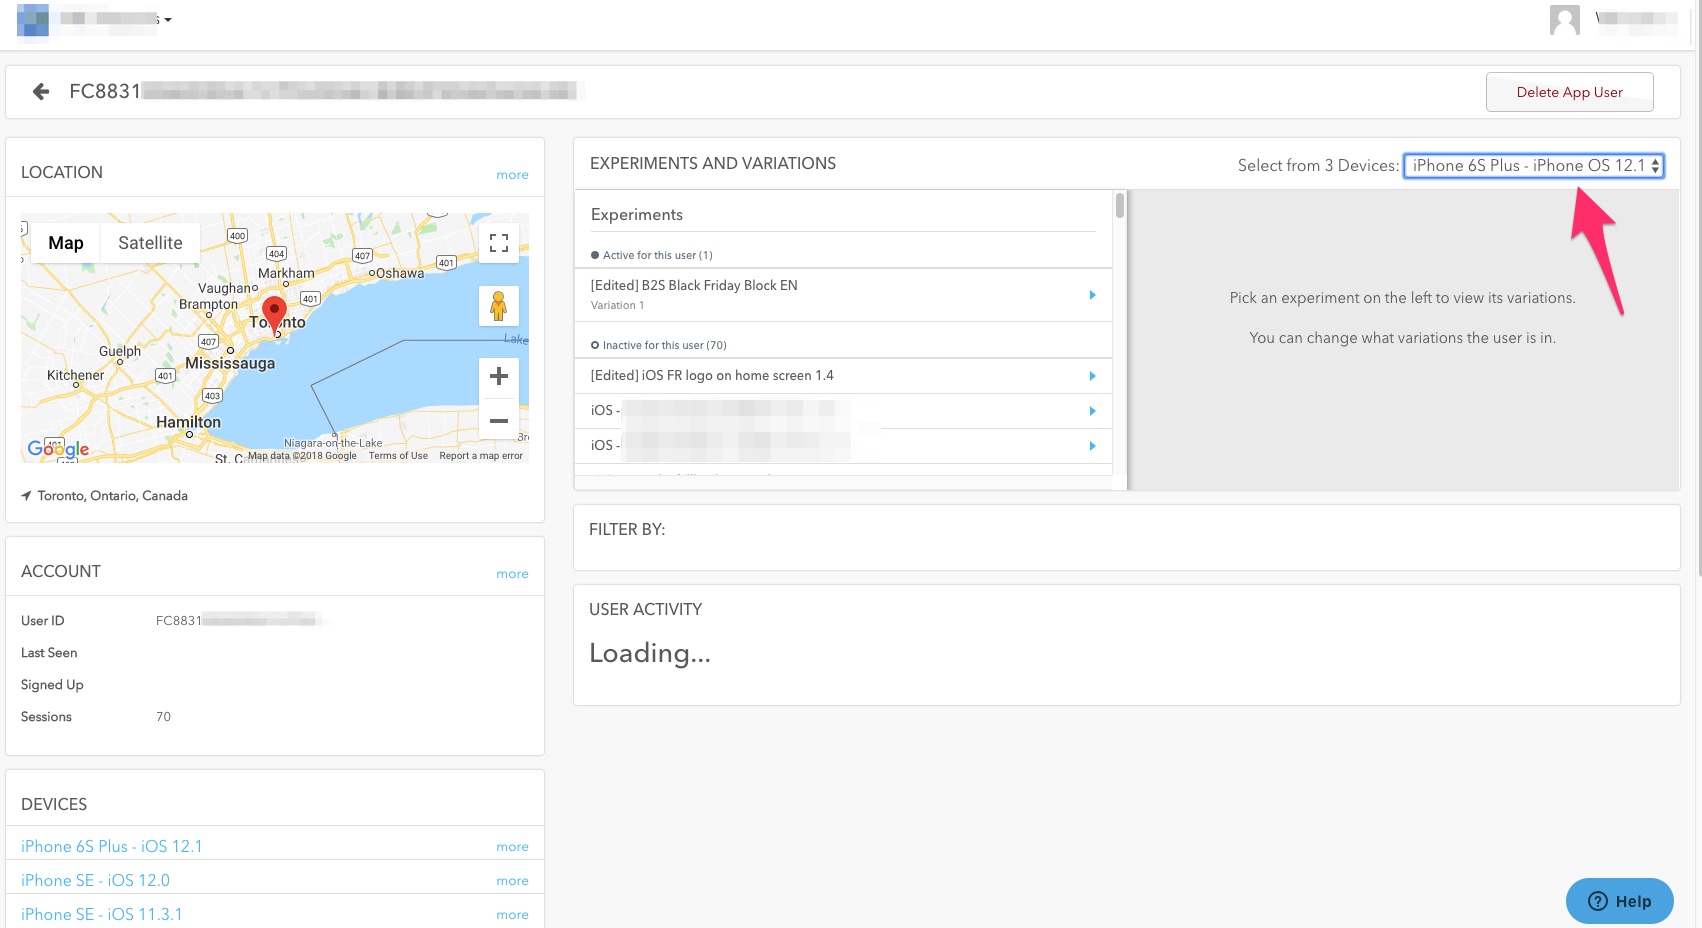The width and height of the screenshot is (1702, 928).
Task: Open Street View pegman on the map
Action: tap(499, 305)
